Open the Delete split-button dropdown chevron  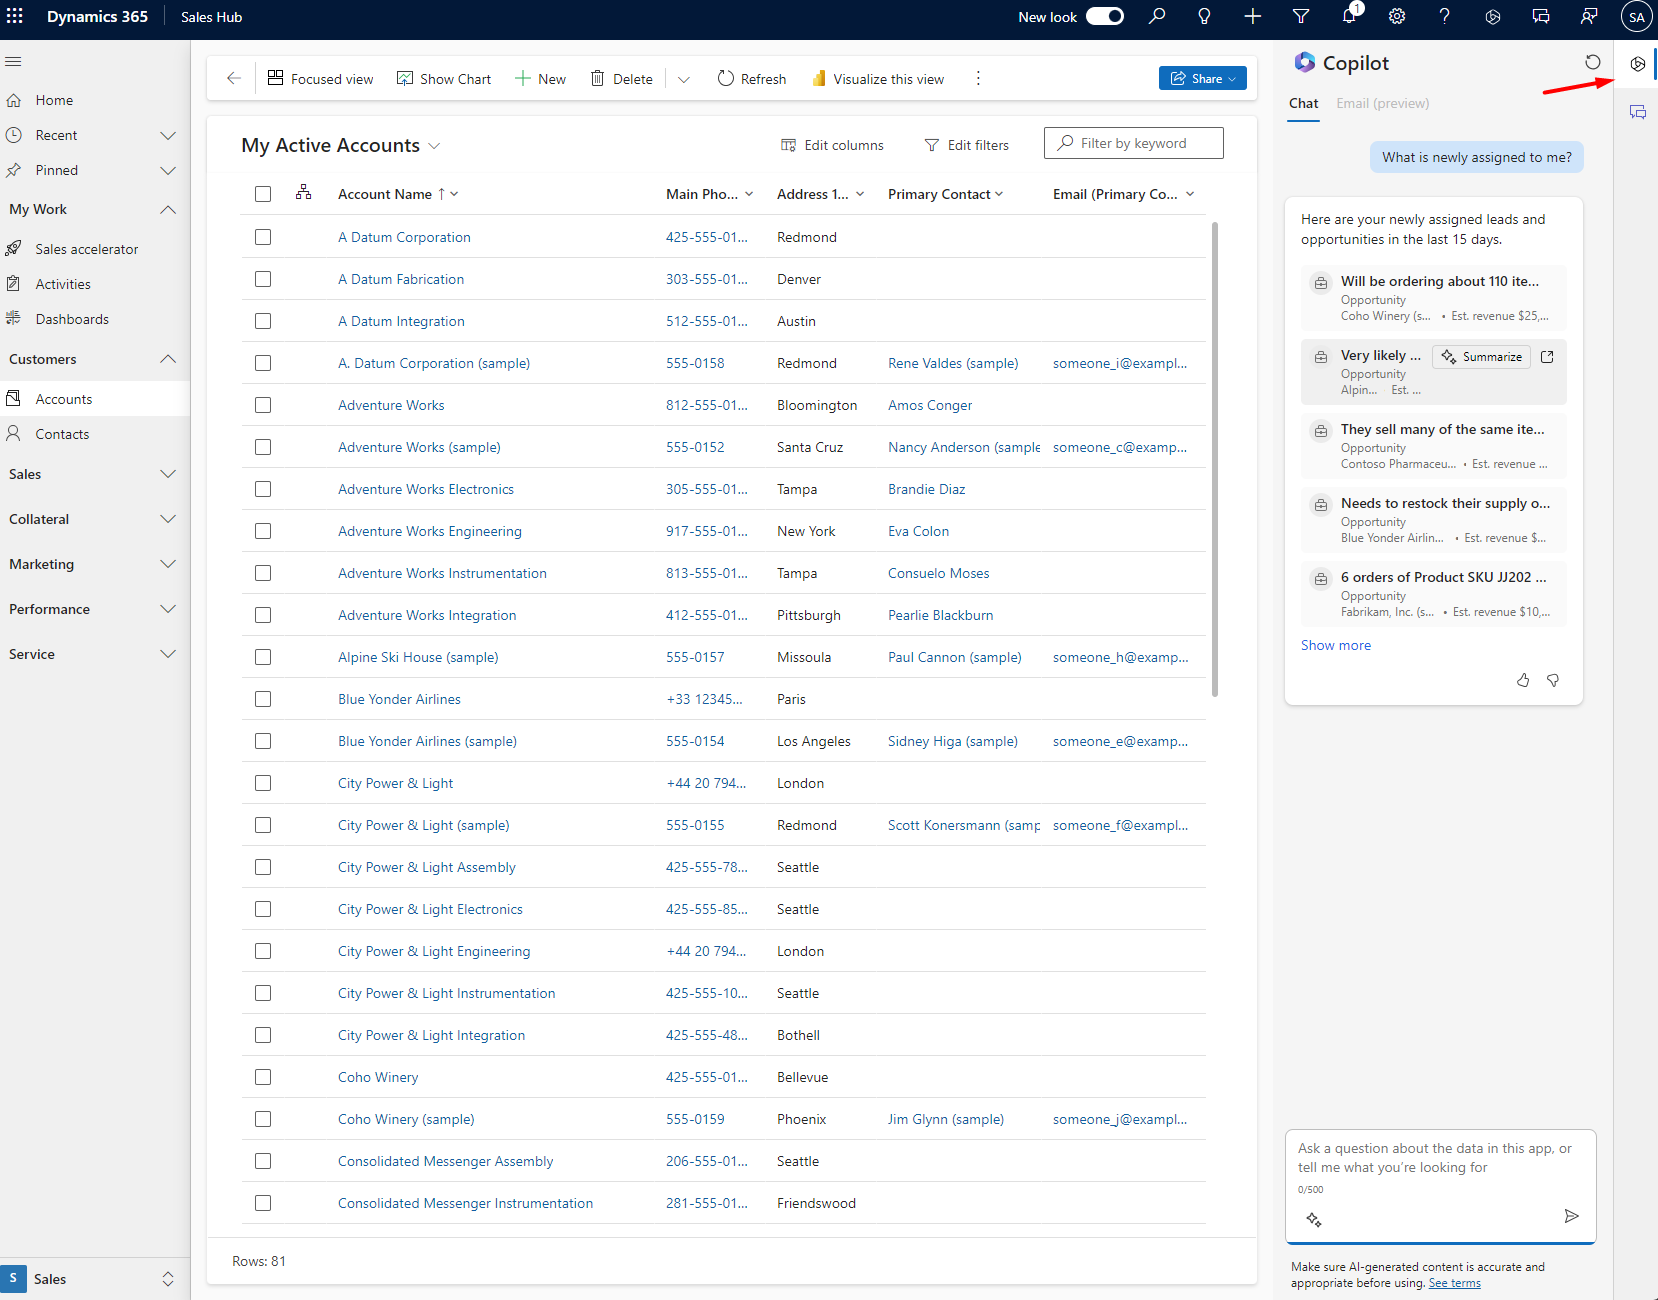(x=684, y=79)
